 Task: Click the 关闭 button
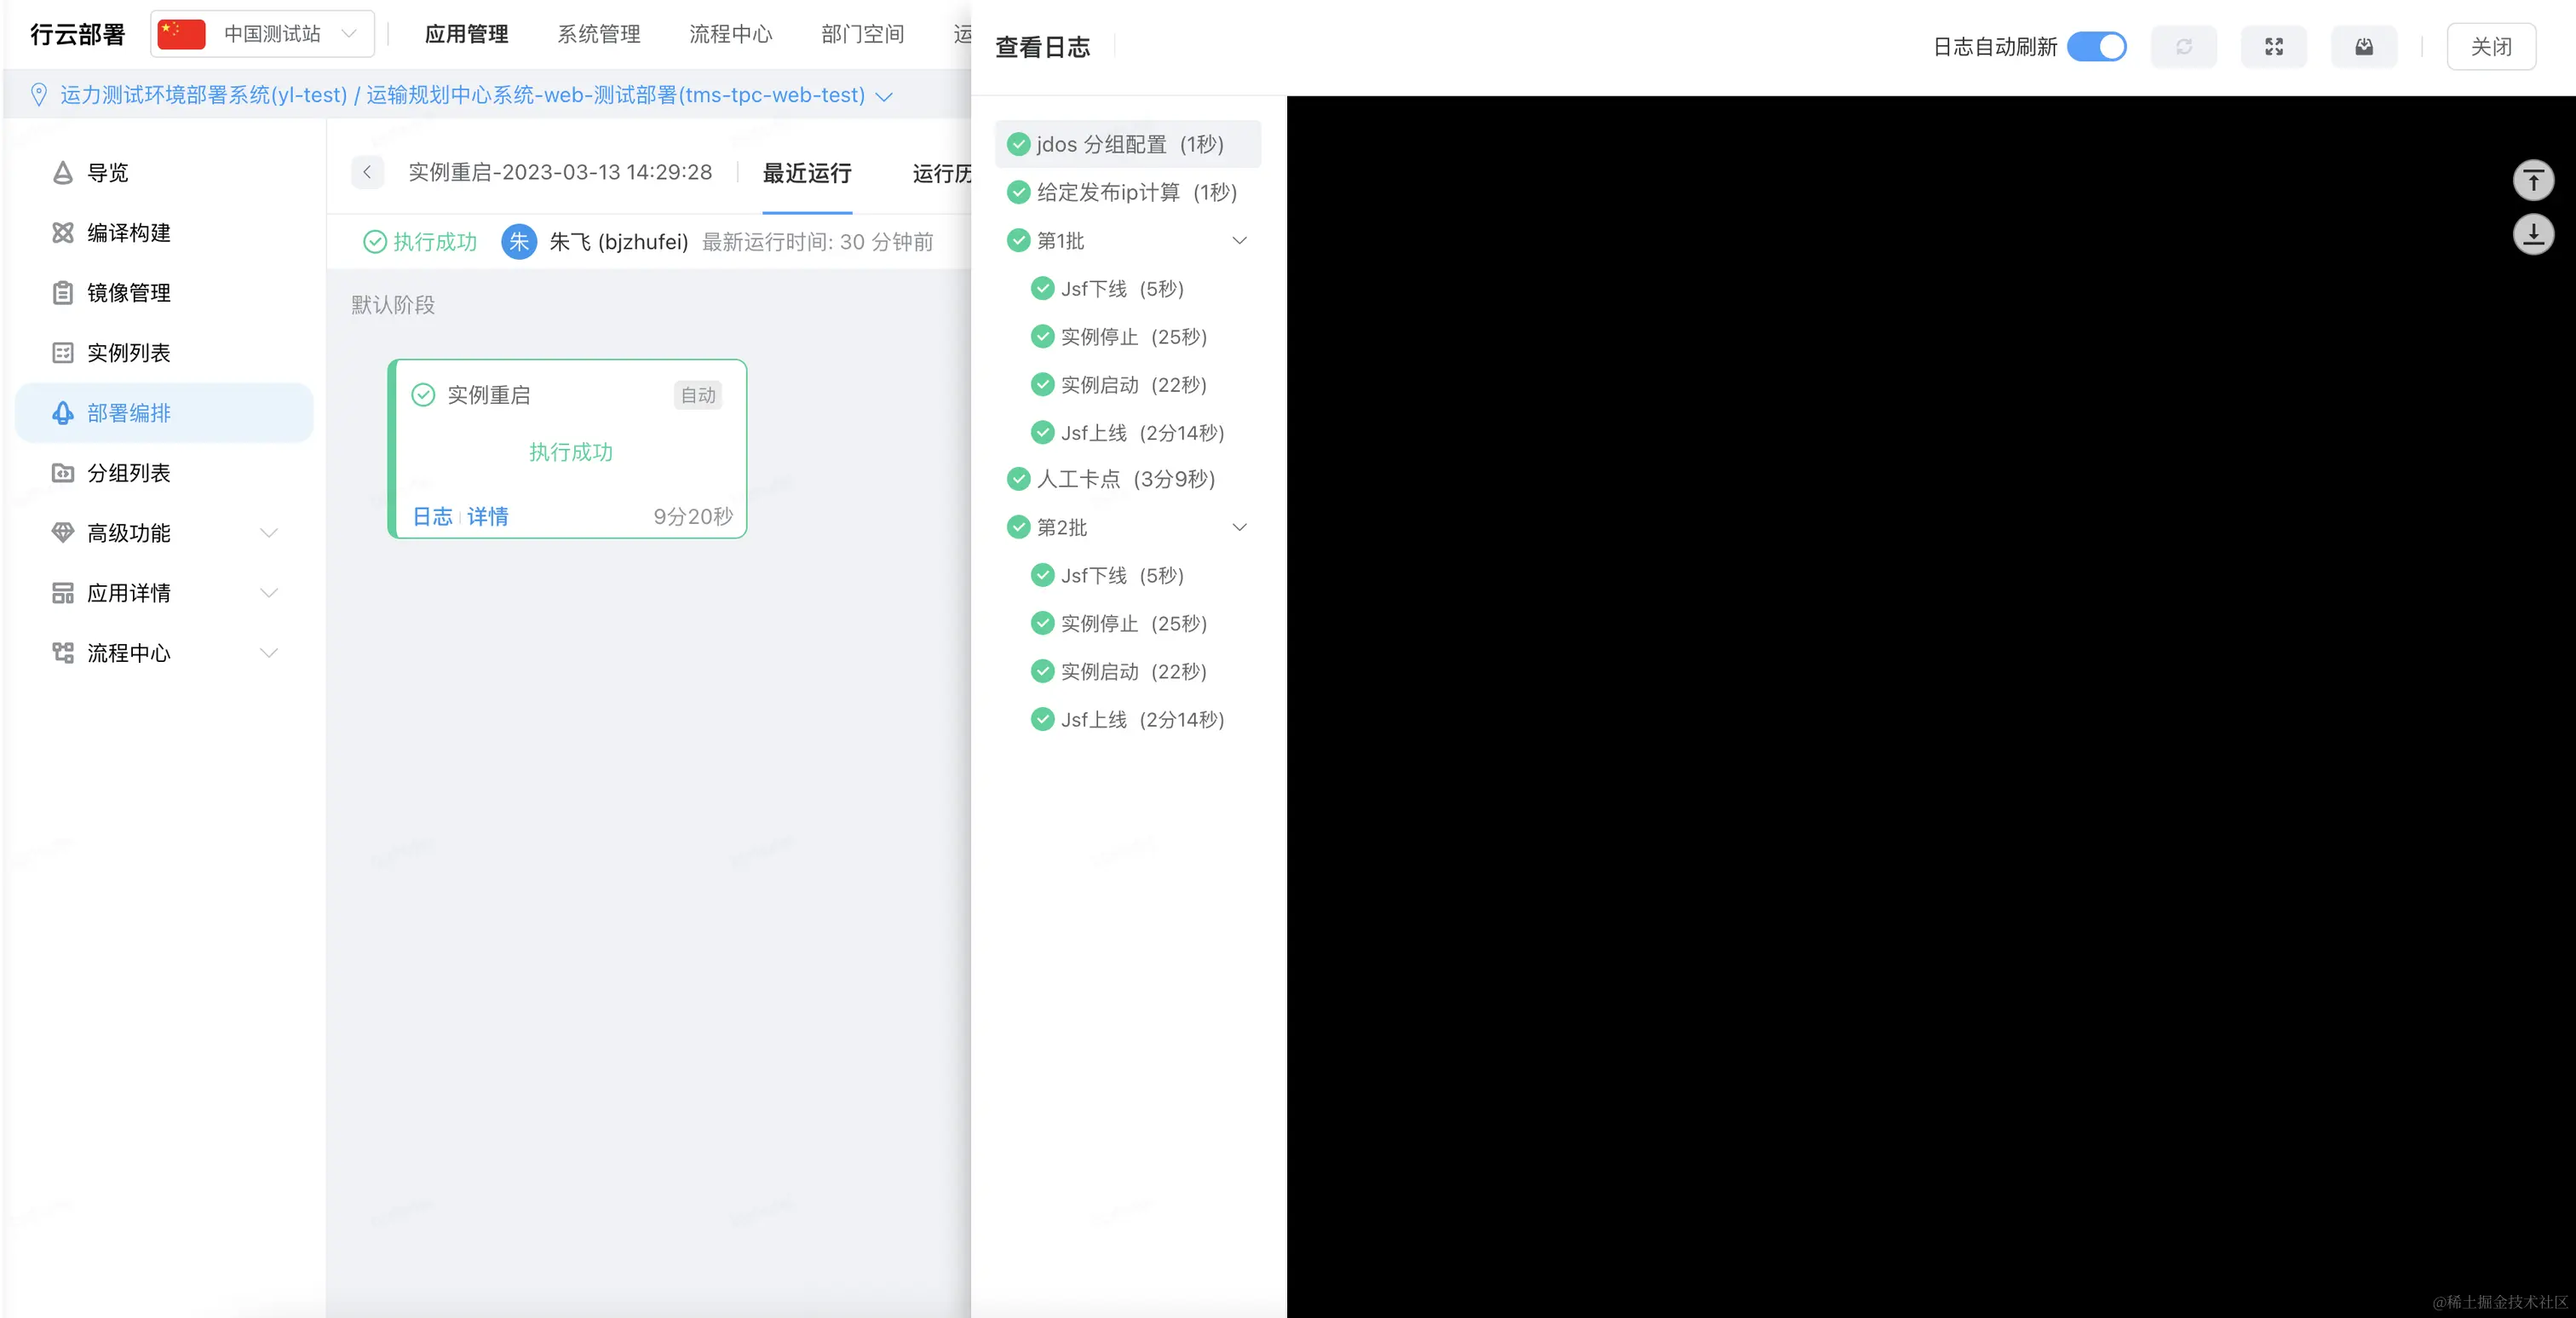coord(2490,47)
